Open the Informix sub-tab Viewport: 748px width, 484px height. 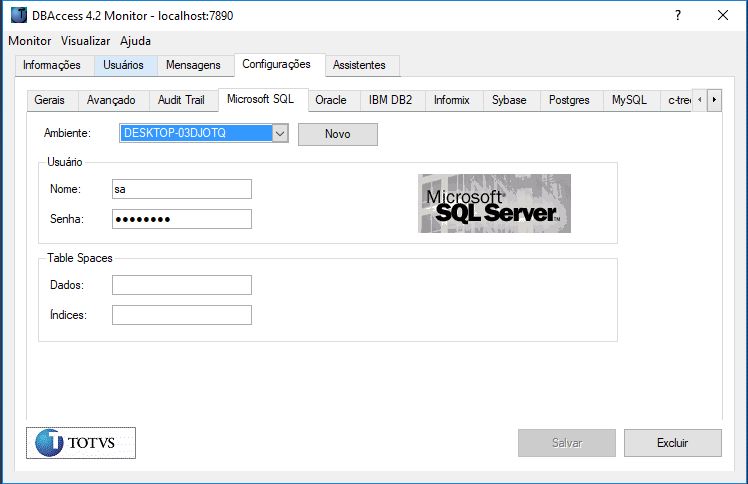click(x=452, y=100)
